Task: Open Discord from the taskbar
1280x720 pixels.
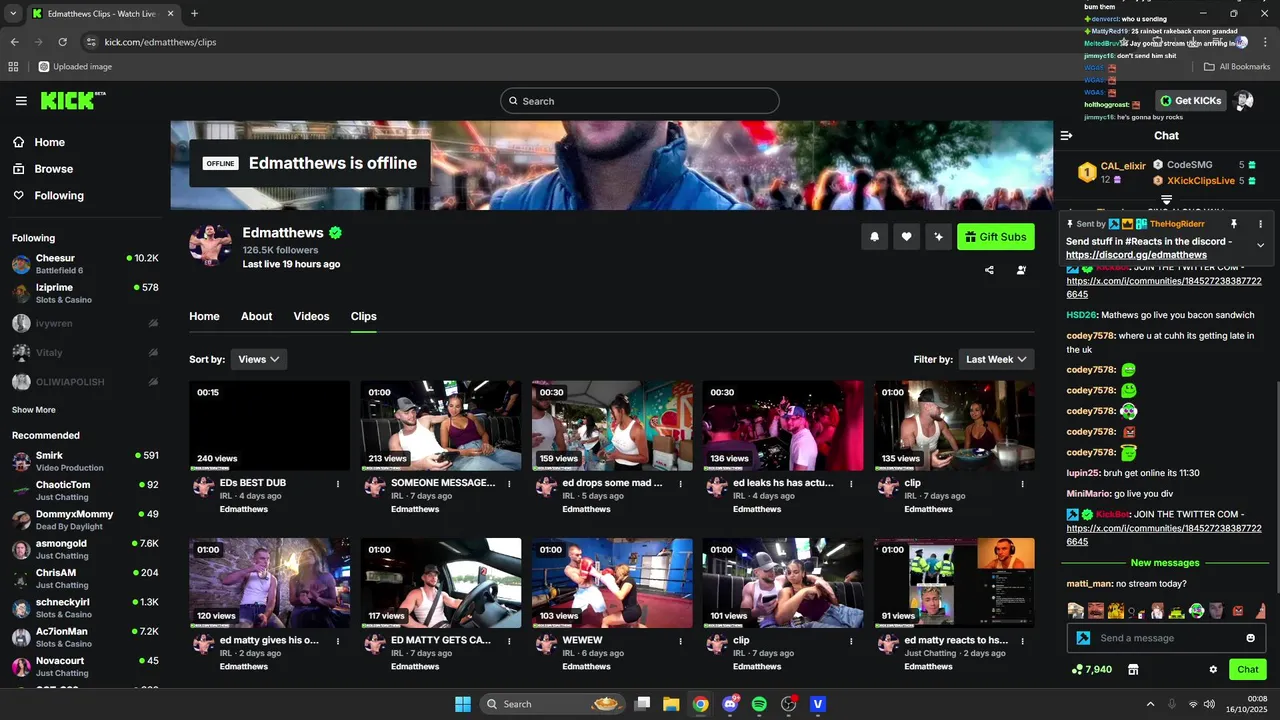Action: tap(730, 704)
